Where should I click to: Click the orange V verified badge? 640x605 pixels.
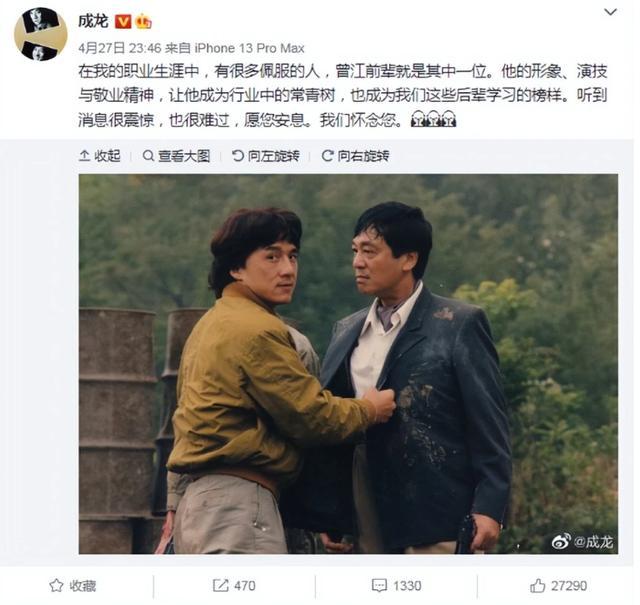point(123,22)
